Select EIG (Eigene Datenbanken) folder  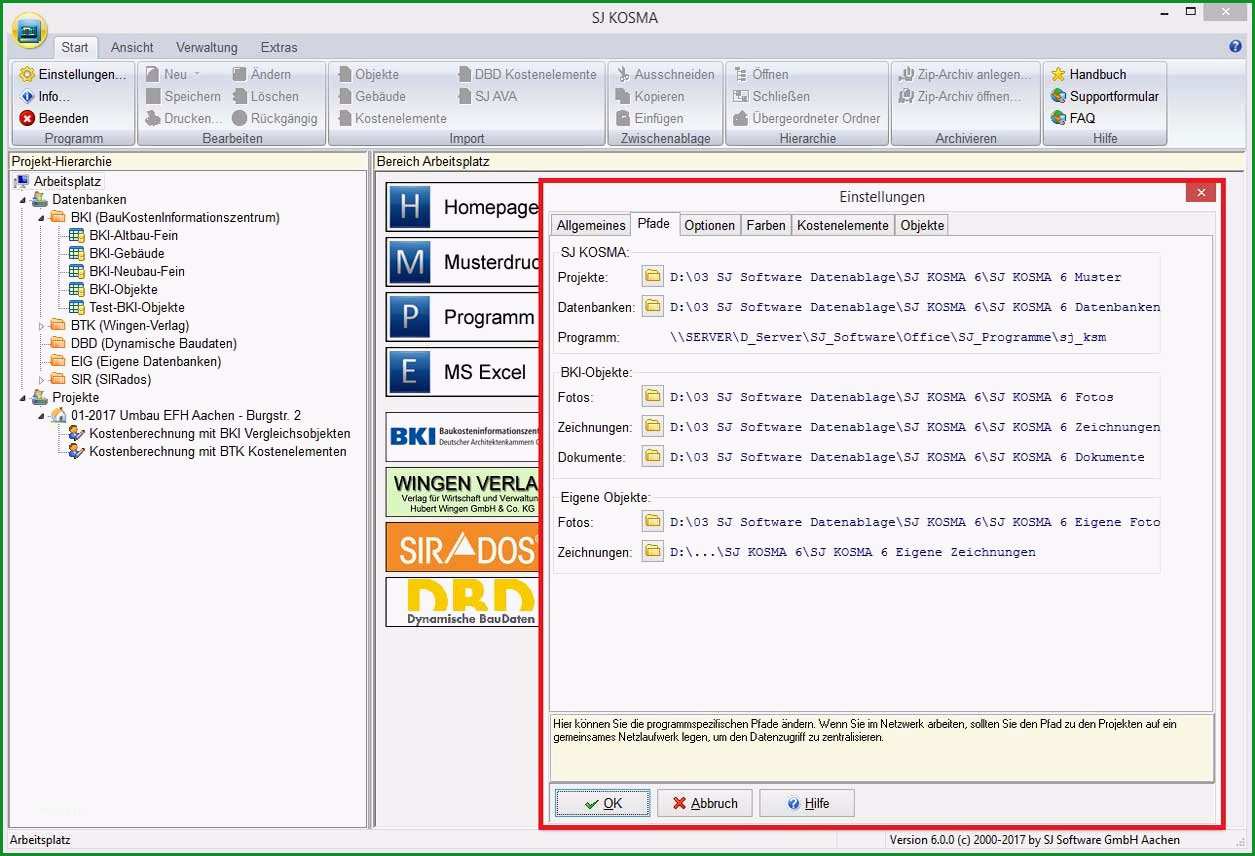[146, 361]
